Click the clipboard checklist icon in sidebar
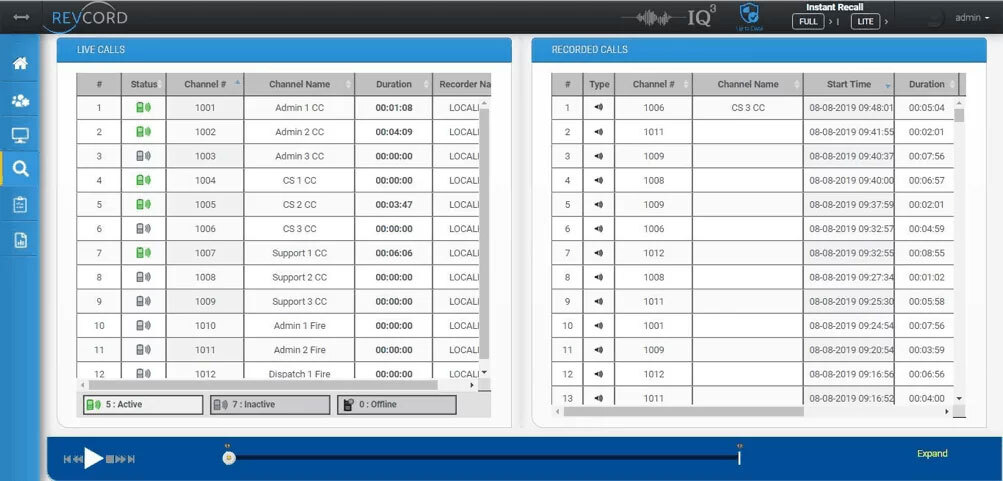This screenshot has width=1003, height=481. (20, 204)
